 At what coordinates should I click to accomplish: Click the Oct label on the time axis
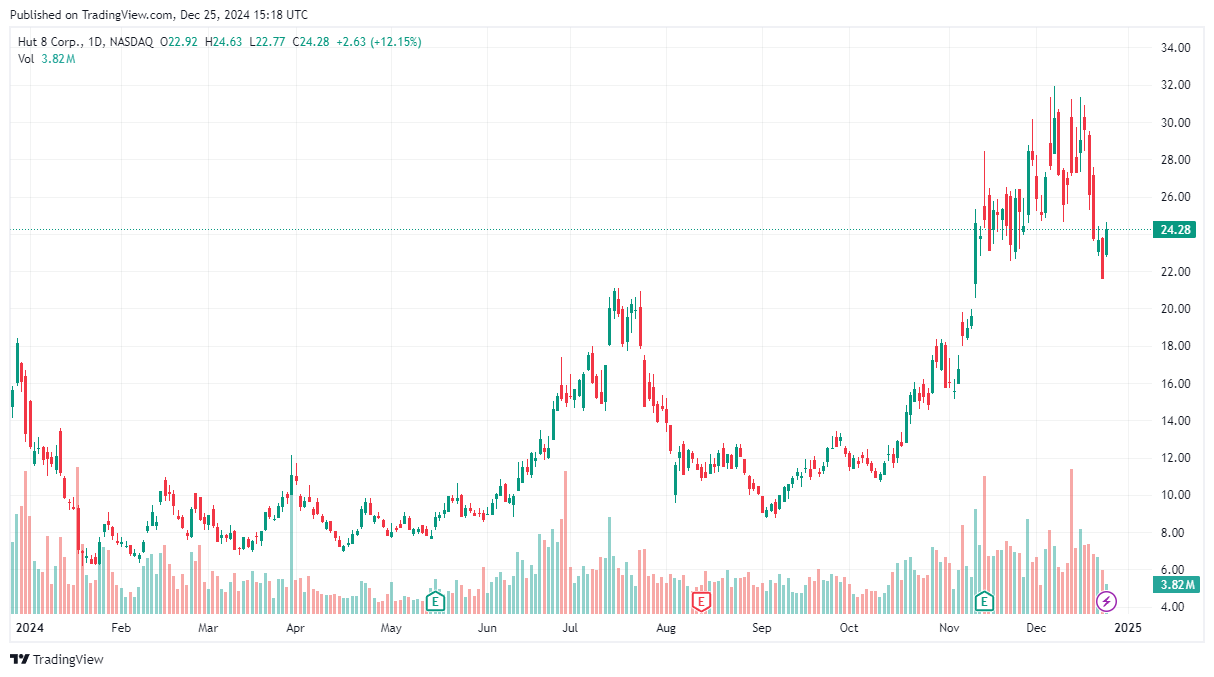point(849,629)
